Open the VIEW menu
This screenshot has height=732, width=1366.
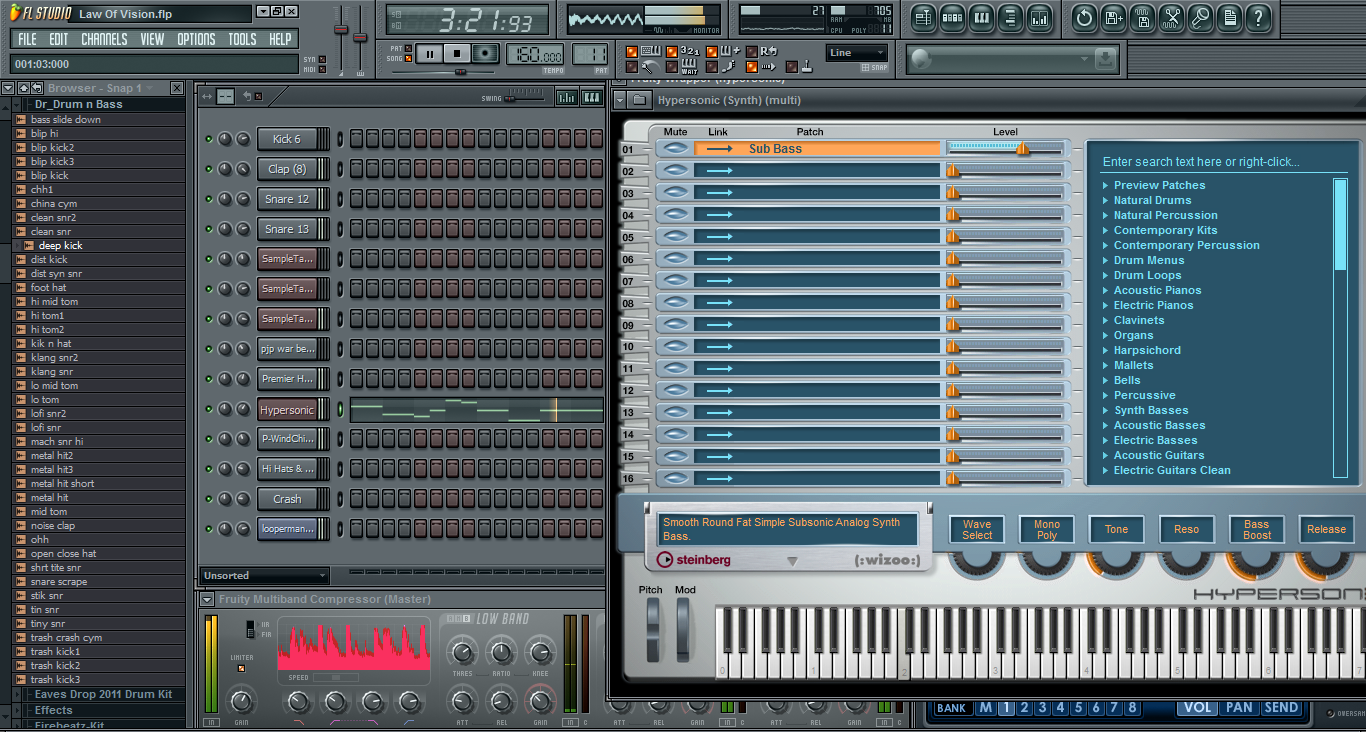click(x=152, y=39)
